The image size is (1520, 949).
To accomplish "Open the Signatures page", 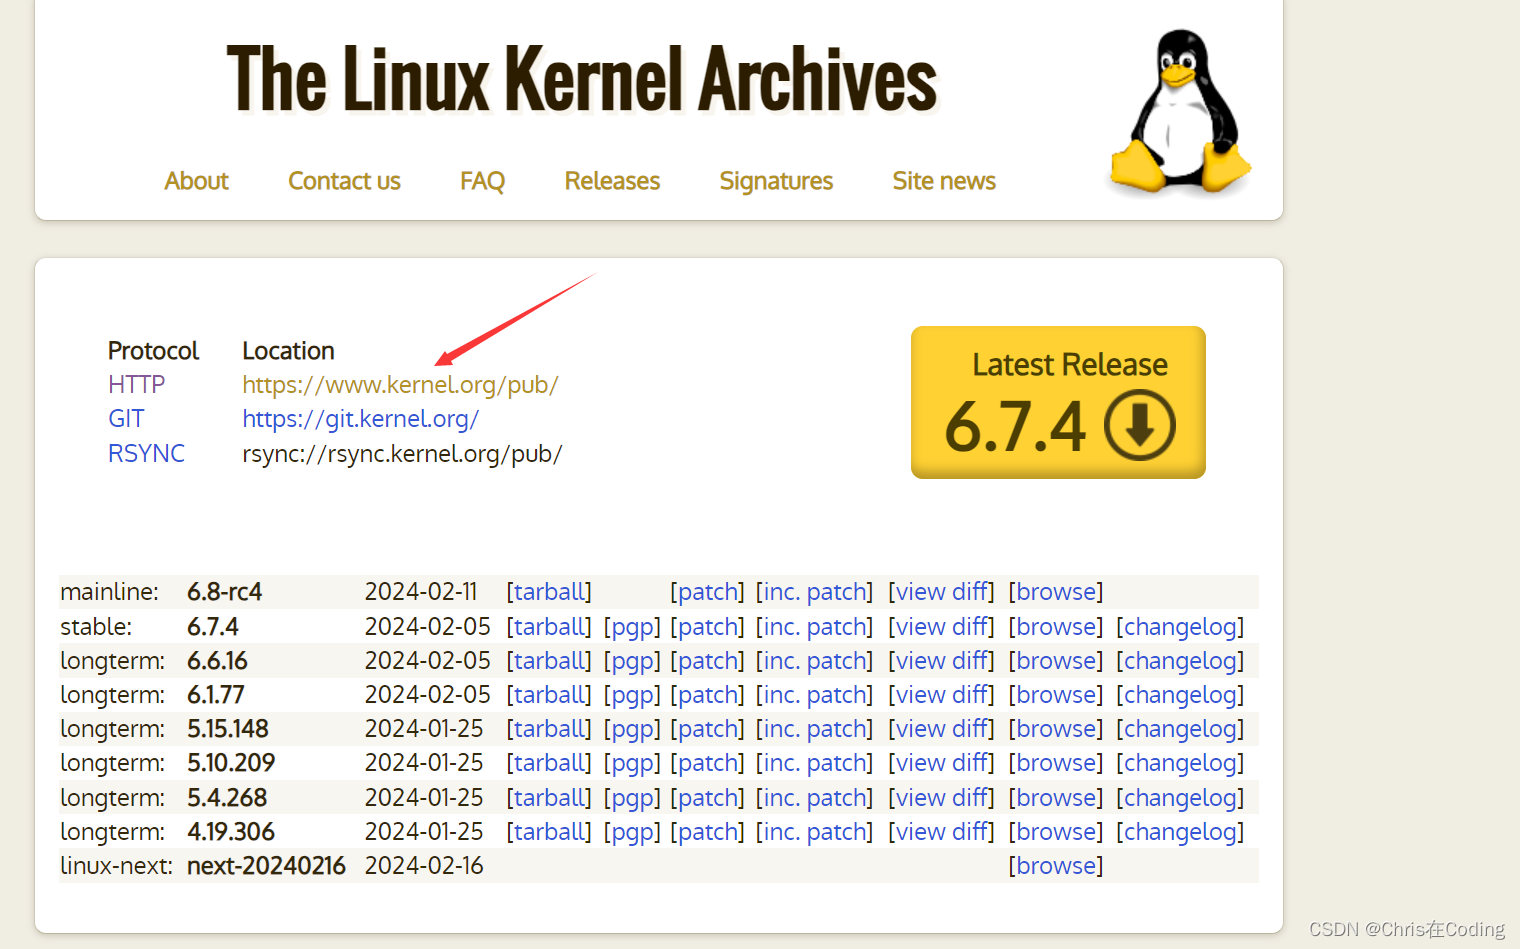I will (776, 181).
